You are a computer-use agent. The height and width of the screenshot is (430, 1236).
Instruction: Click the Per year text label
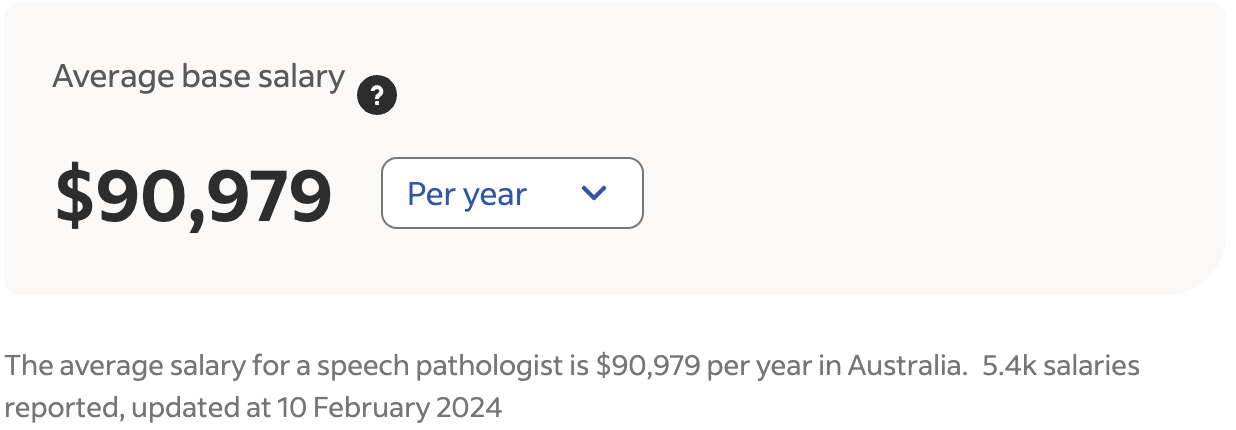pyautogui.click(x=467, y=194)
